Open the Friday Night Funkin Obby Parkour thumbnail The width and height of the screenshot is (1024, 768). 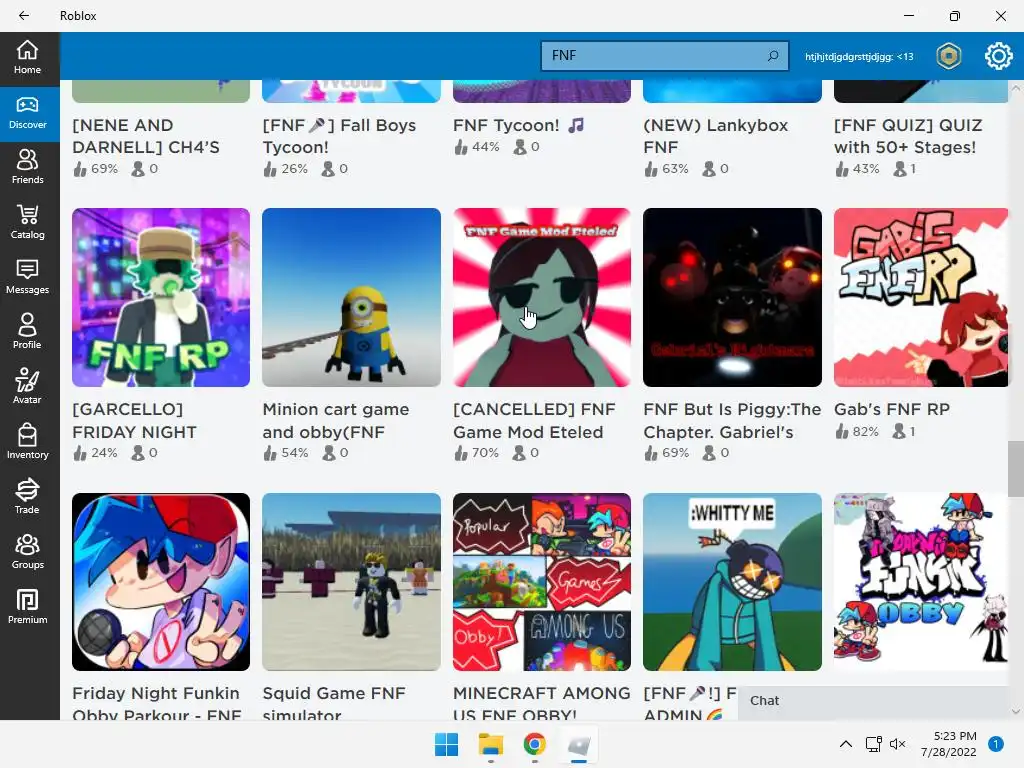coord(161,582)
